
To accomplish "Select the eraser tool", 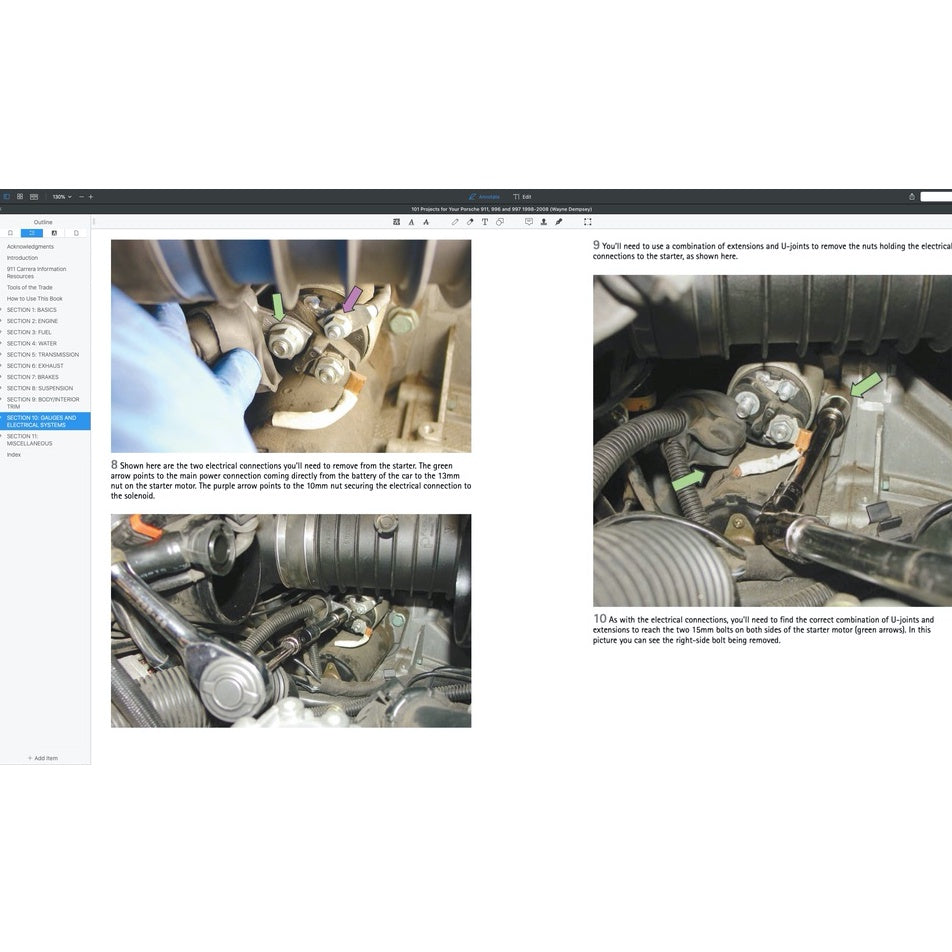I will (470, 222).
